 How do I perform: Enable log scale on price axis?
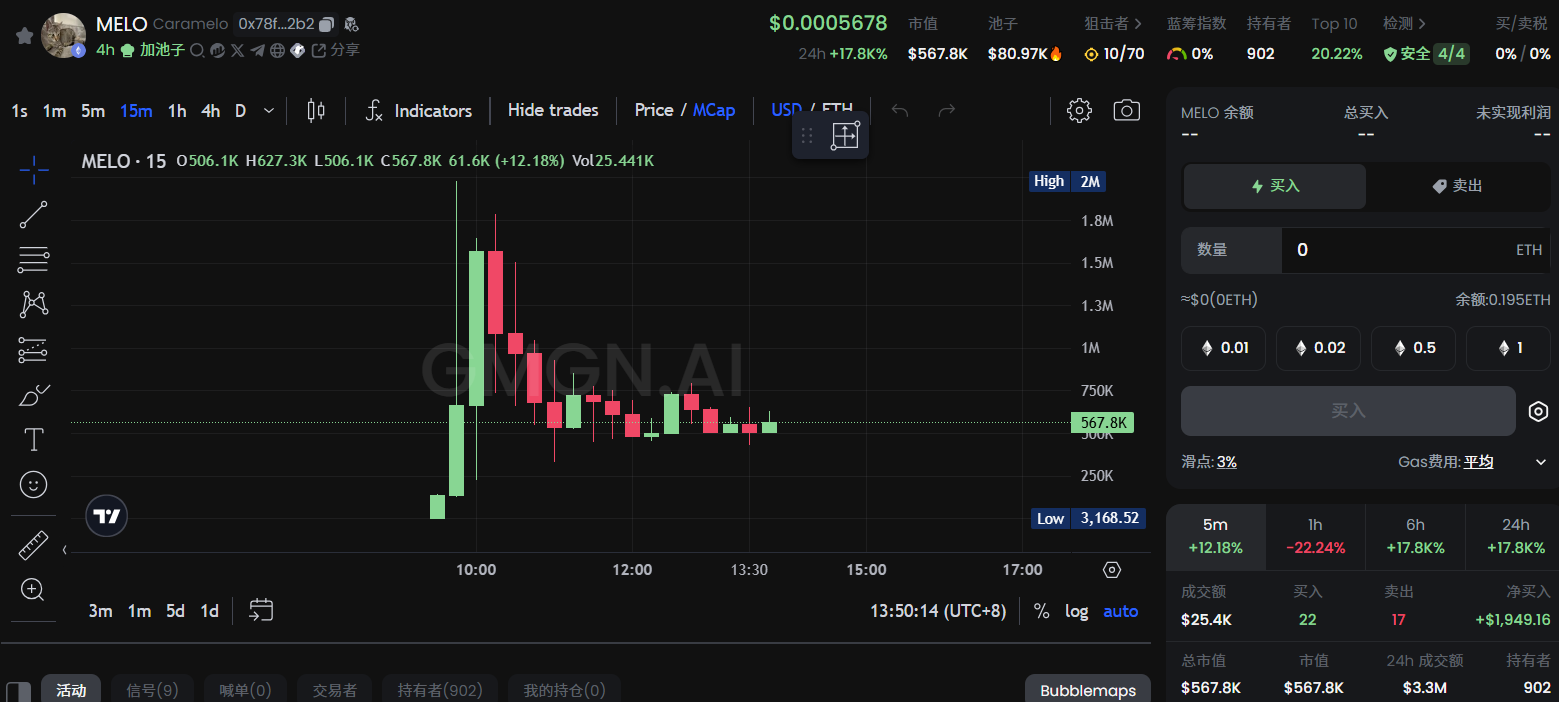click(x=1076, y=611)
